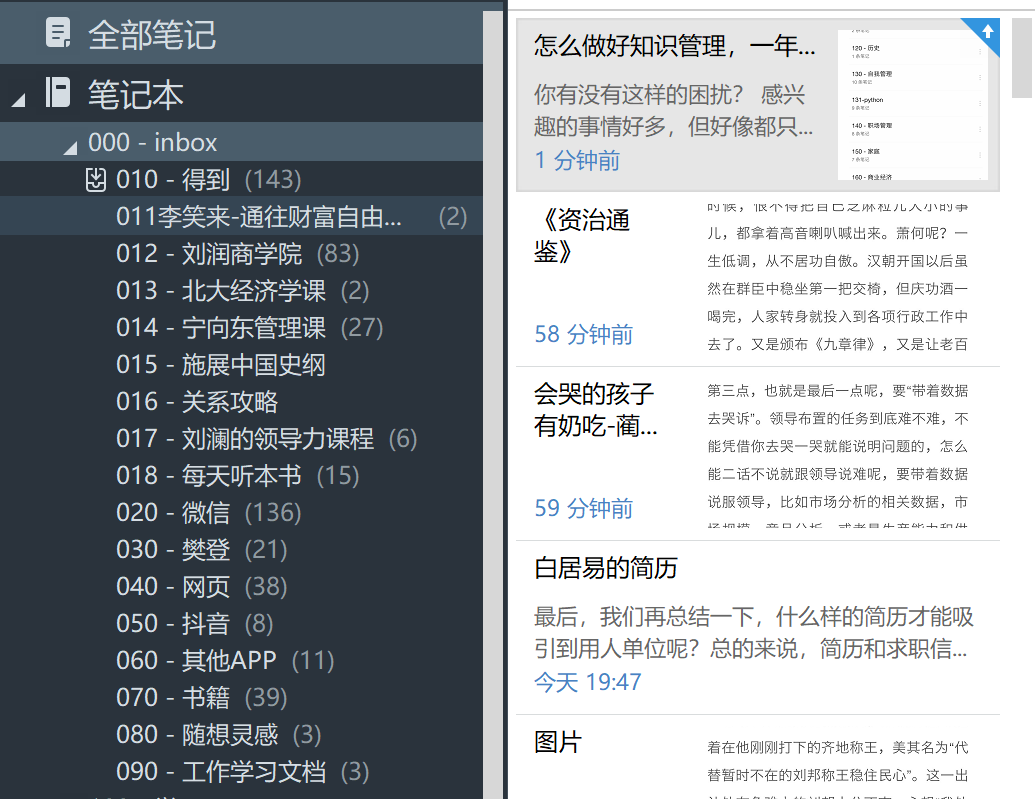Image resolution: width=1035 pixels, height=799 pixels.
Task: Click the 59 分钟前 timestamp
Action: (584, 508)
